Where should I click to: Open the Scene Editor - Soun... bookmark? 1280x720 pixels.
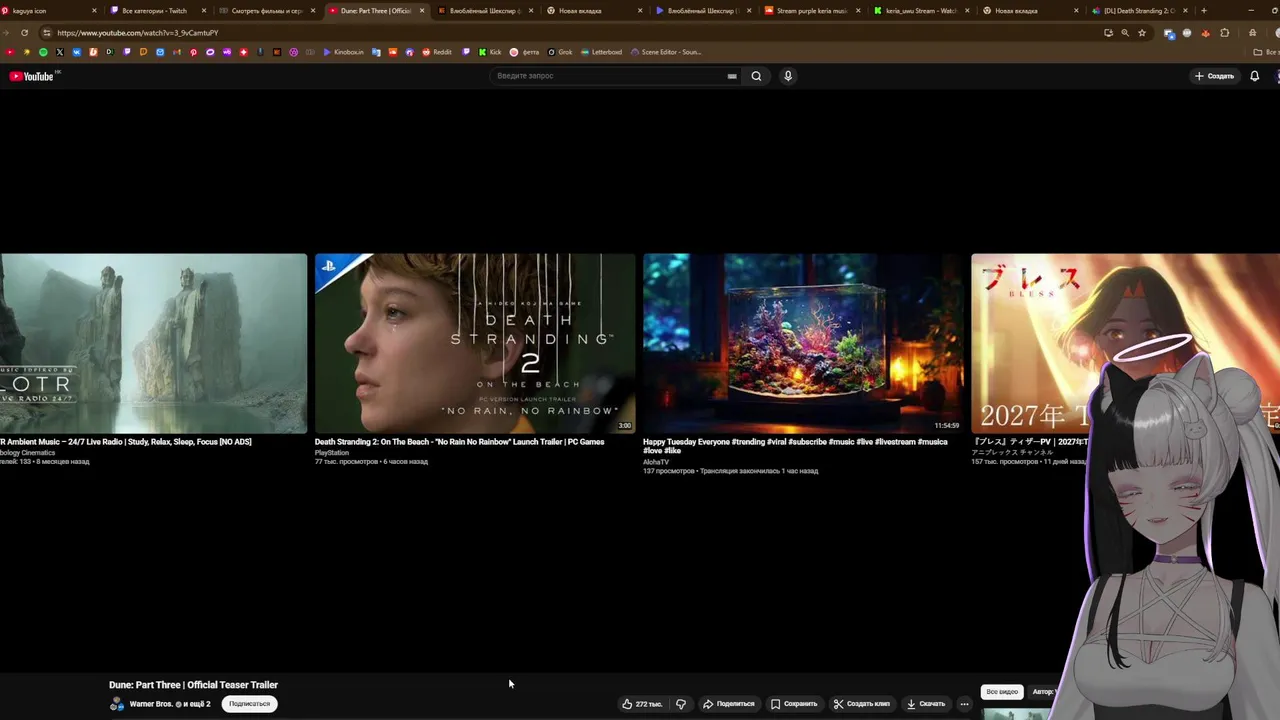point(666,52)
